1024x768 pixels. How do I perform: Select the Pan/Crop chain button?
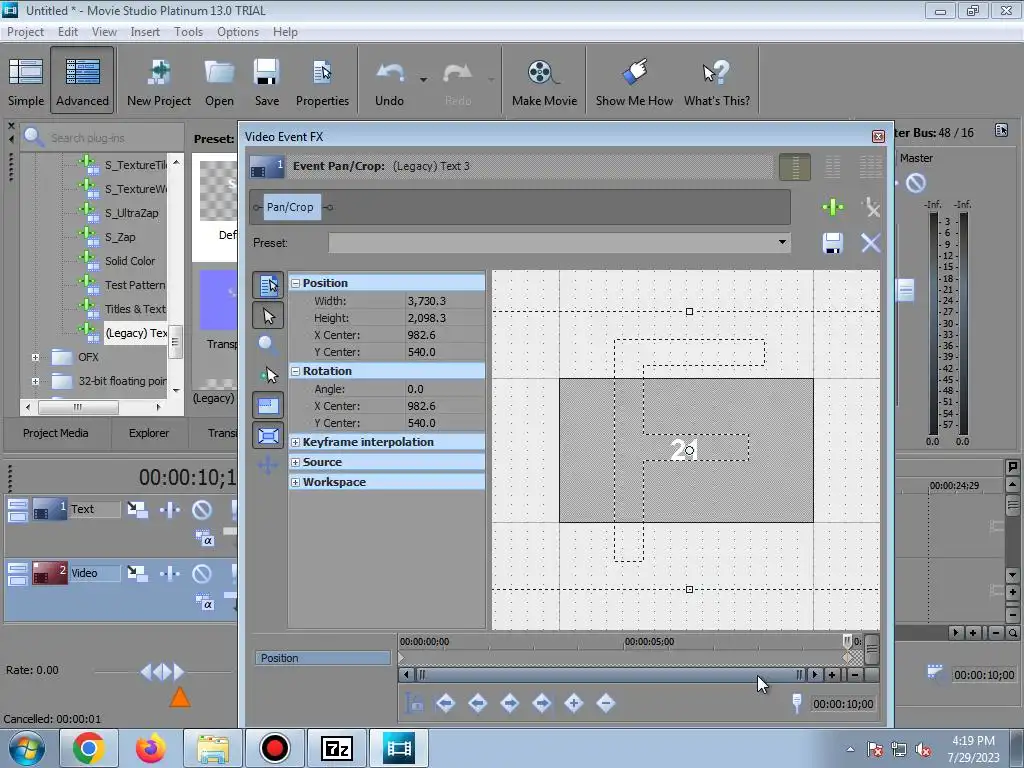pyautogui.click(x=290, y=207)
